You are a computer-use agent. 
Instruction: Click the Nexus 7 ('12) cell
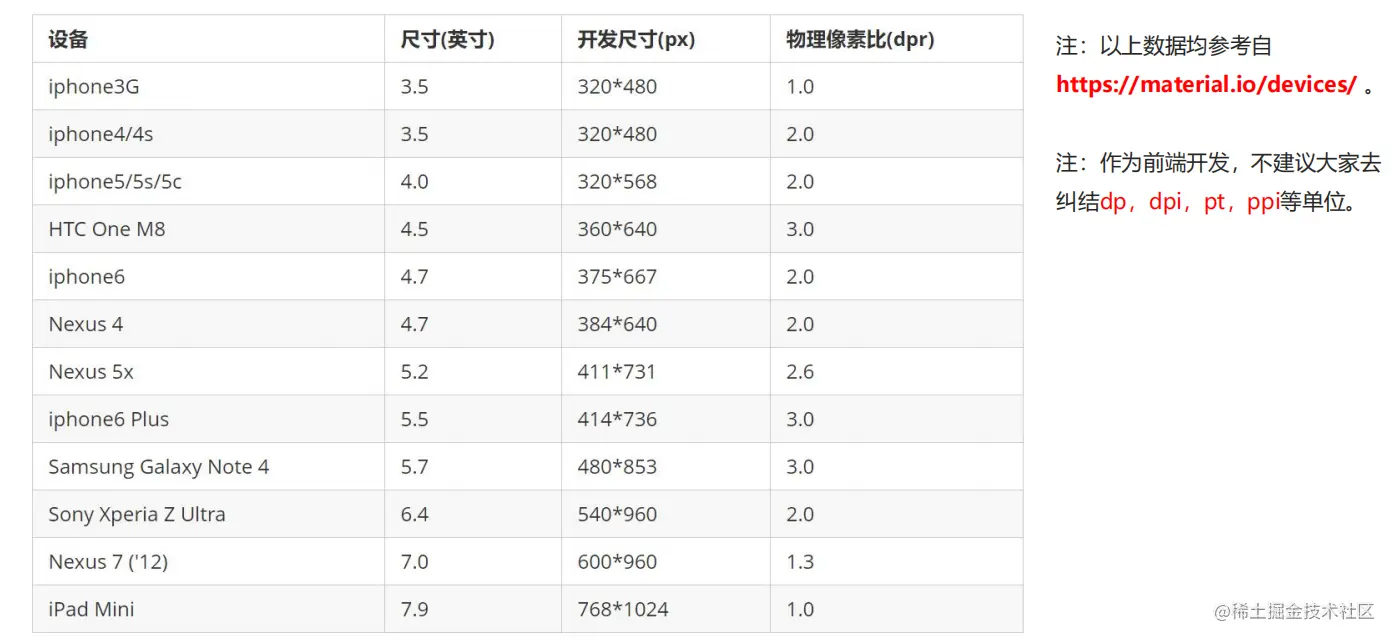tap(108, 562)
